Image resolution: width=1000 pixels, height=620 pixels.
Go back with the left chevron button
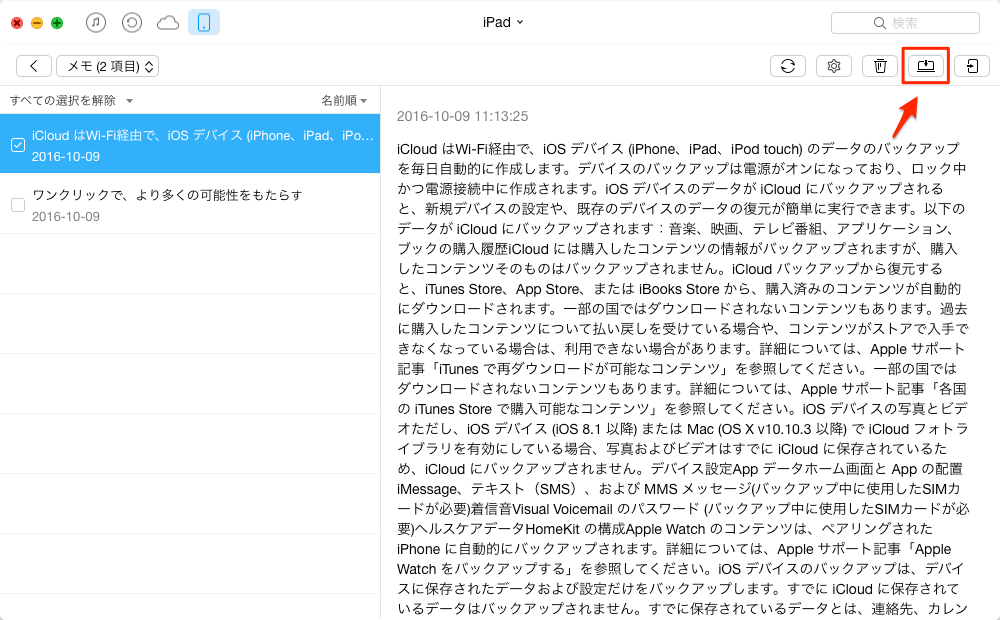[x=34, y=66]
